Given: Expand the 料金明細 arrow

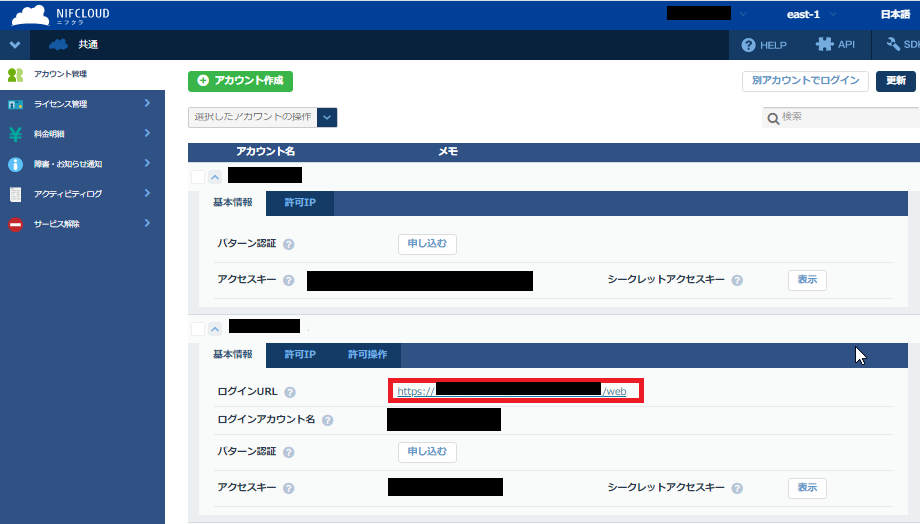Looking at the screenshot, I should pos(147,133).
